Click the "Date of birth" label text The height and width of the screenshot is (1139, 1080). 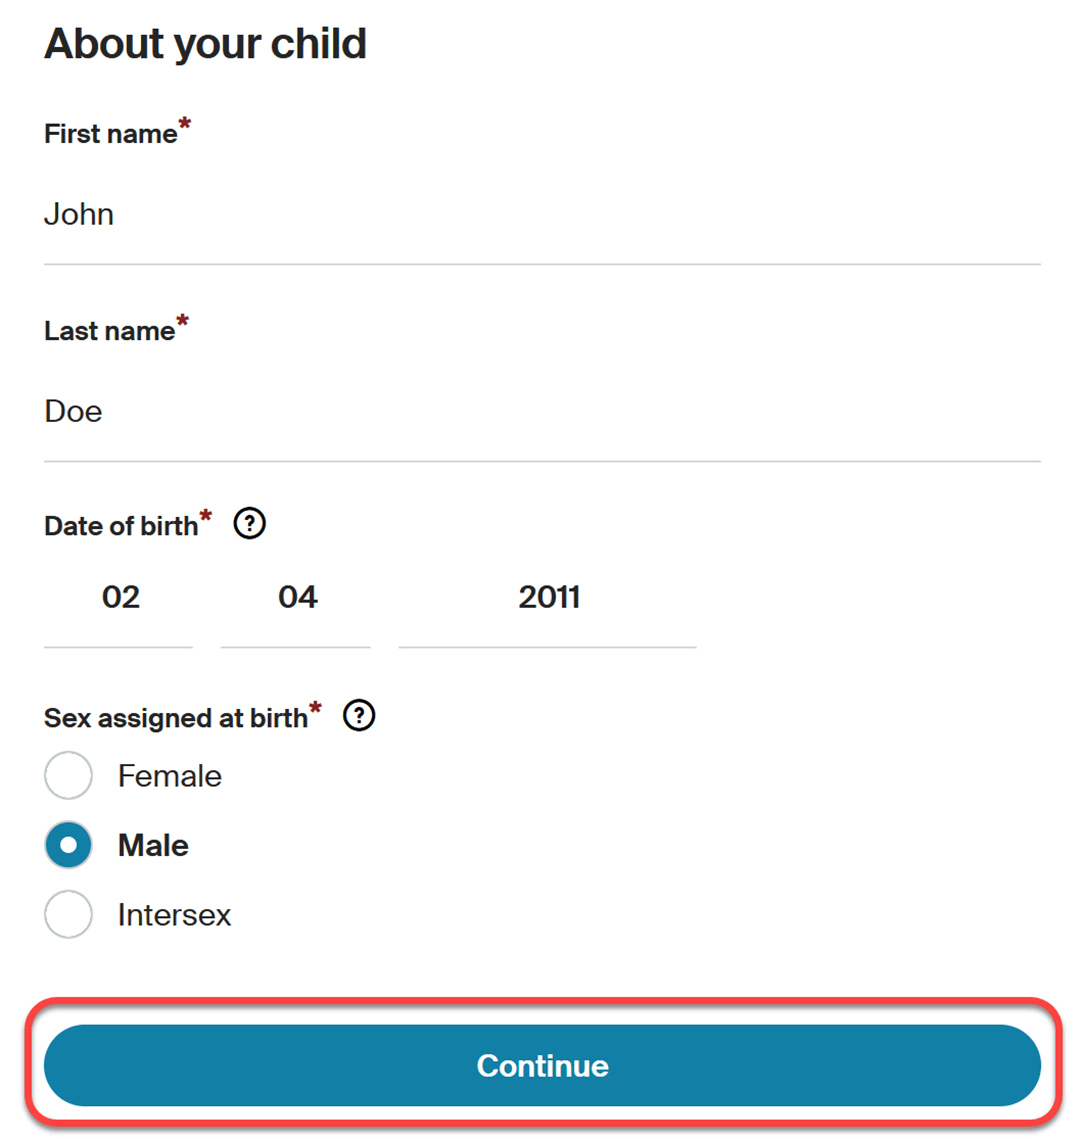120,526
